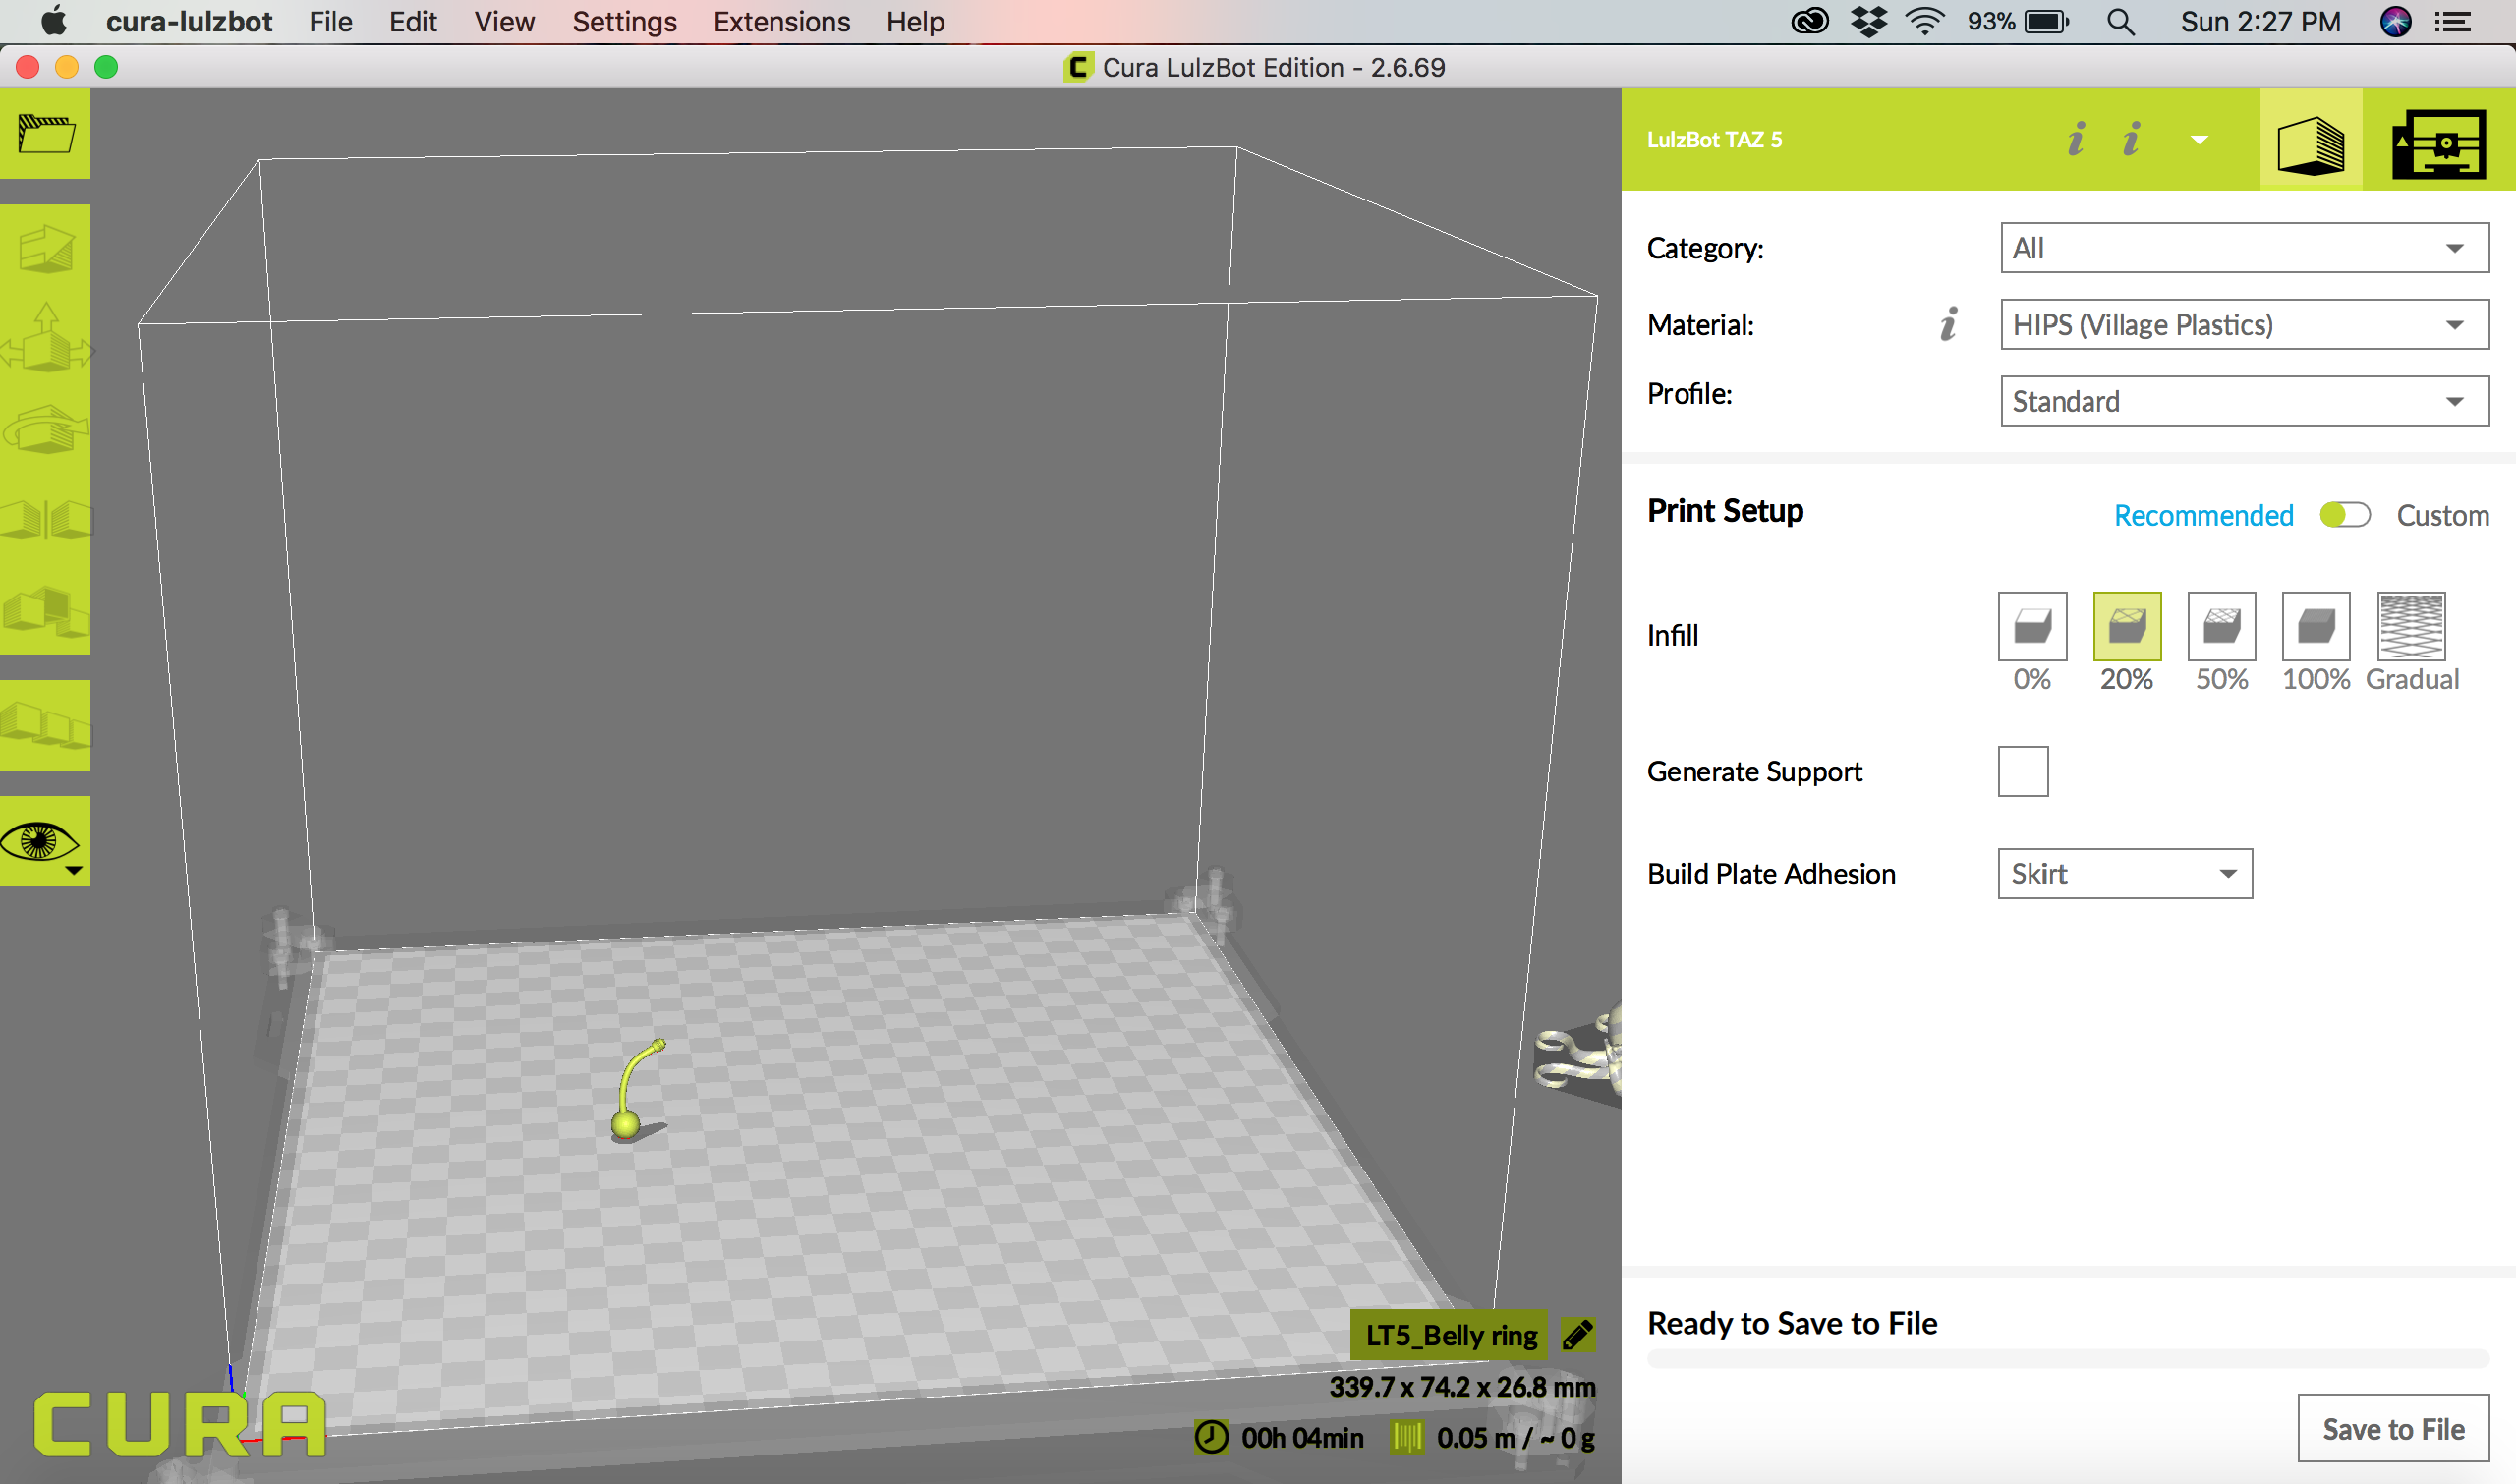Click the first printer info icon
Image resolution: width=2516 pixels, height=1484 pixels.
[2077, 139]
